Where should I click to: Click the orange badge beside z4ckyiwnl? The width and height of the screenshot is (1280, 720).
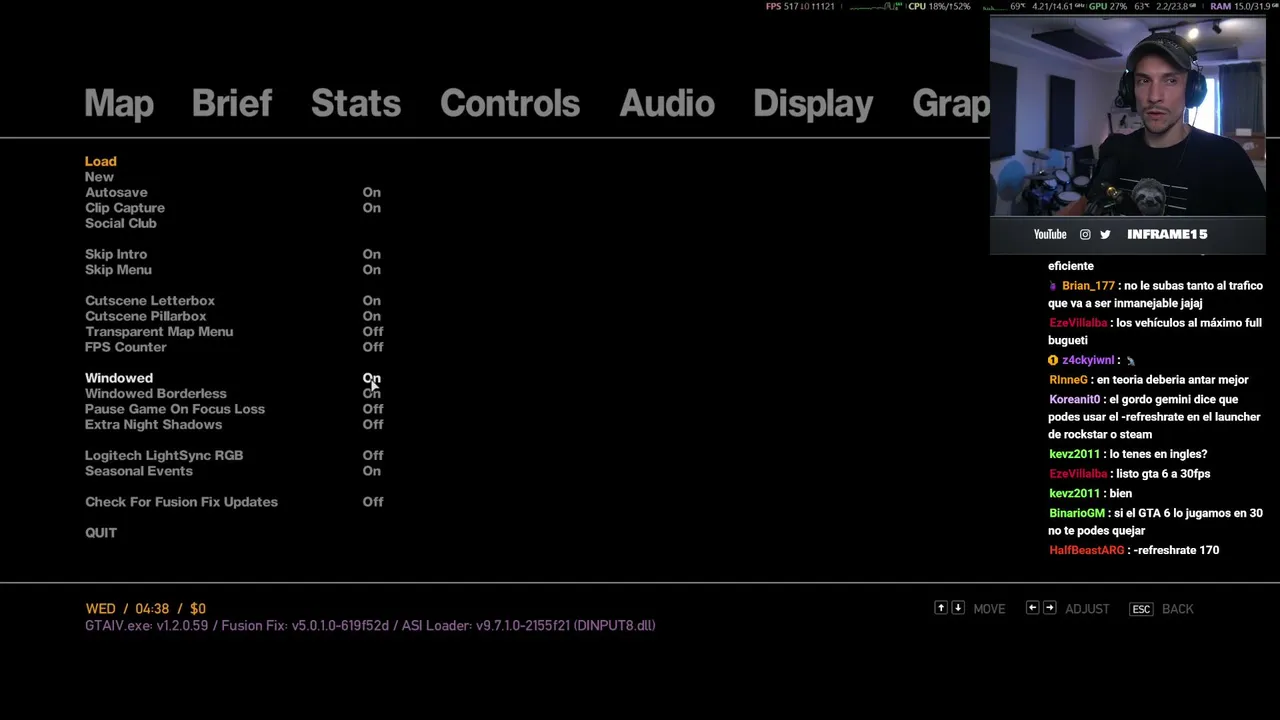[x=1053, y=360]
